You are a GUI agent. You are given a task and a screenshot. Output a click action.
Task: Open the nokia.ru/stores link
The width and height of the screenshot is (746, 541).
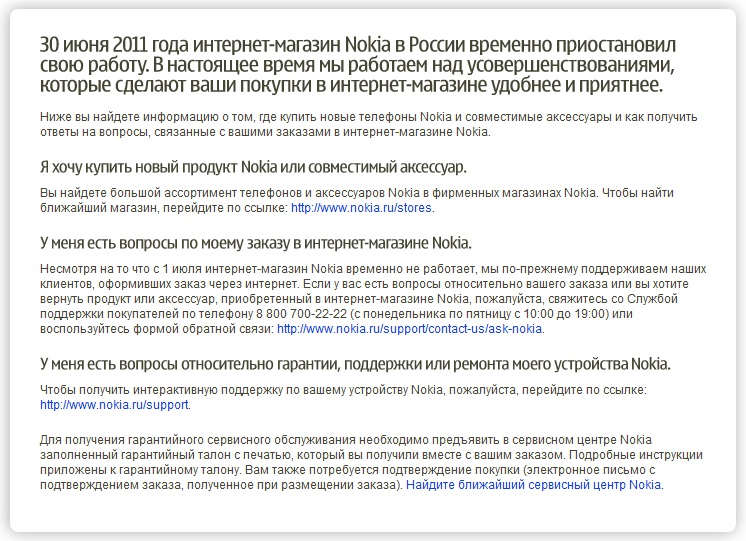point(362,208)
